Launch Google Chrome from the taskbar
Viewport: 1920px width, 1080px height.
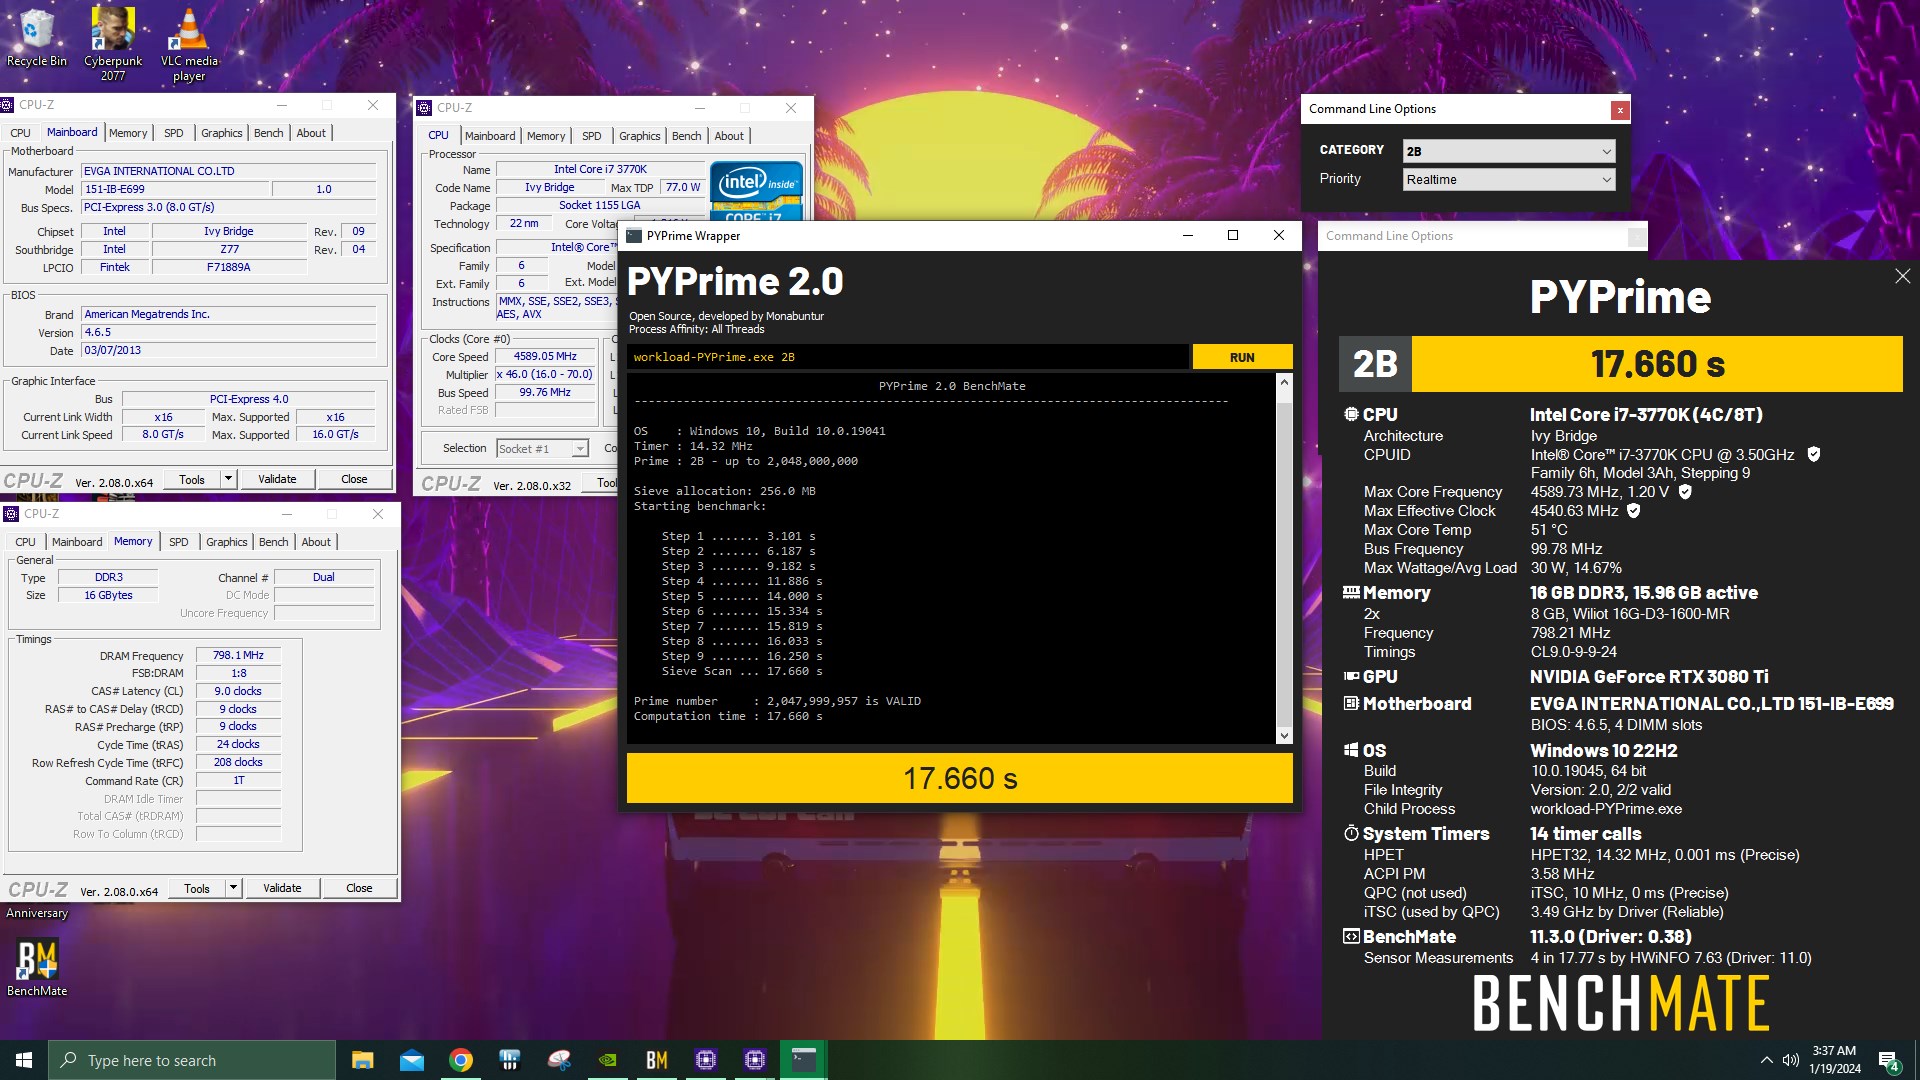click(x=461, y=1060)
